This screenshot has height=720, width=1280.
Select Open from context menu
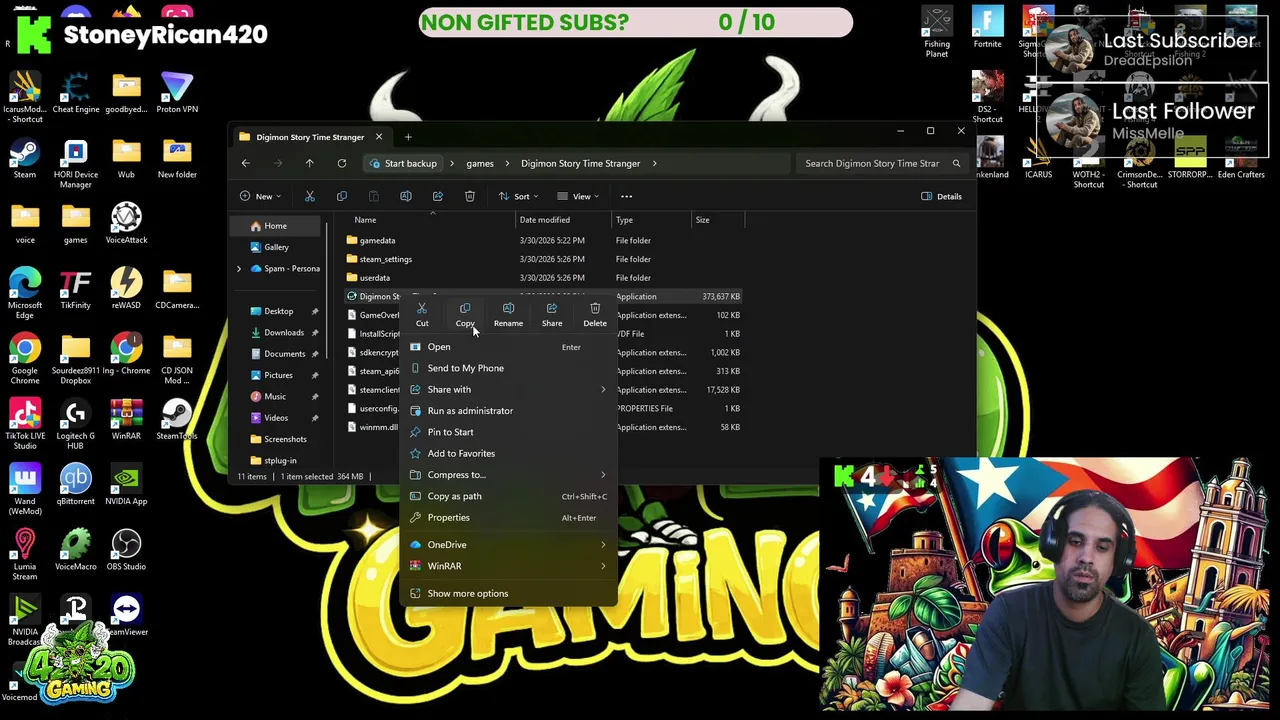[509, 347]
